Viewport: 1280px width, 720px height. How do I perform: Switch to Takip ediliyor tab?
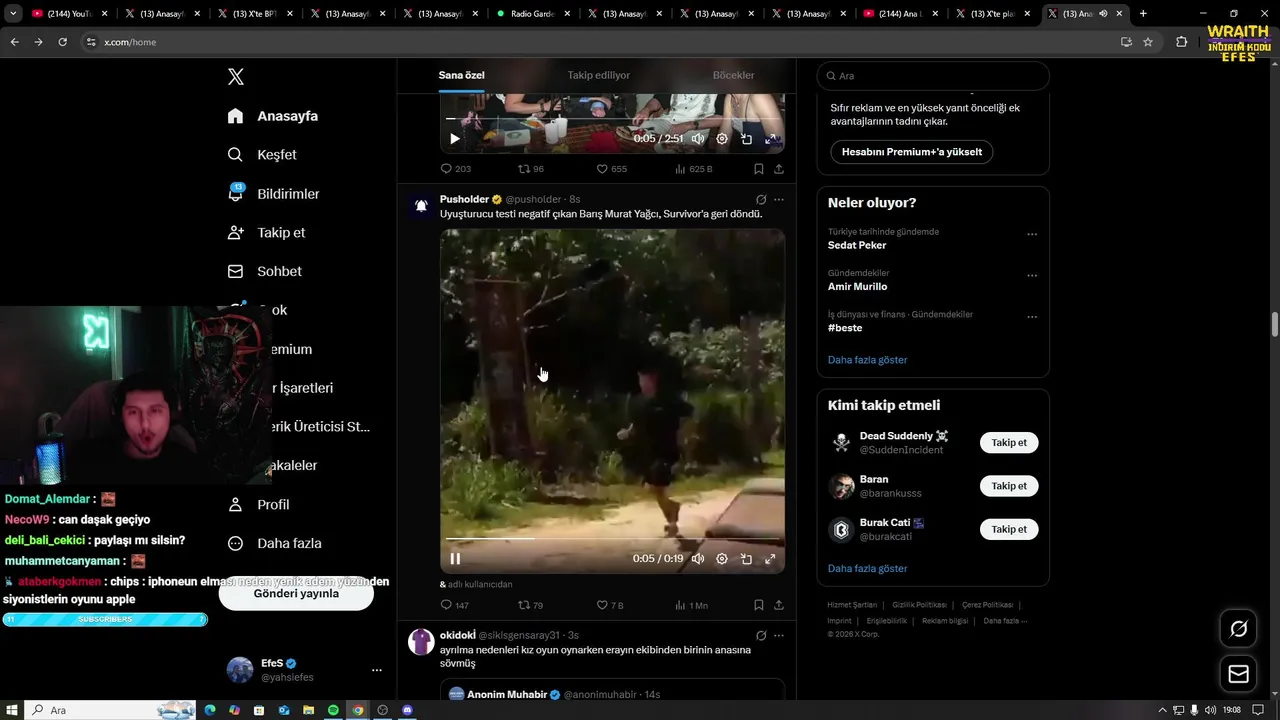point(598,75)
